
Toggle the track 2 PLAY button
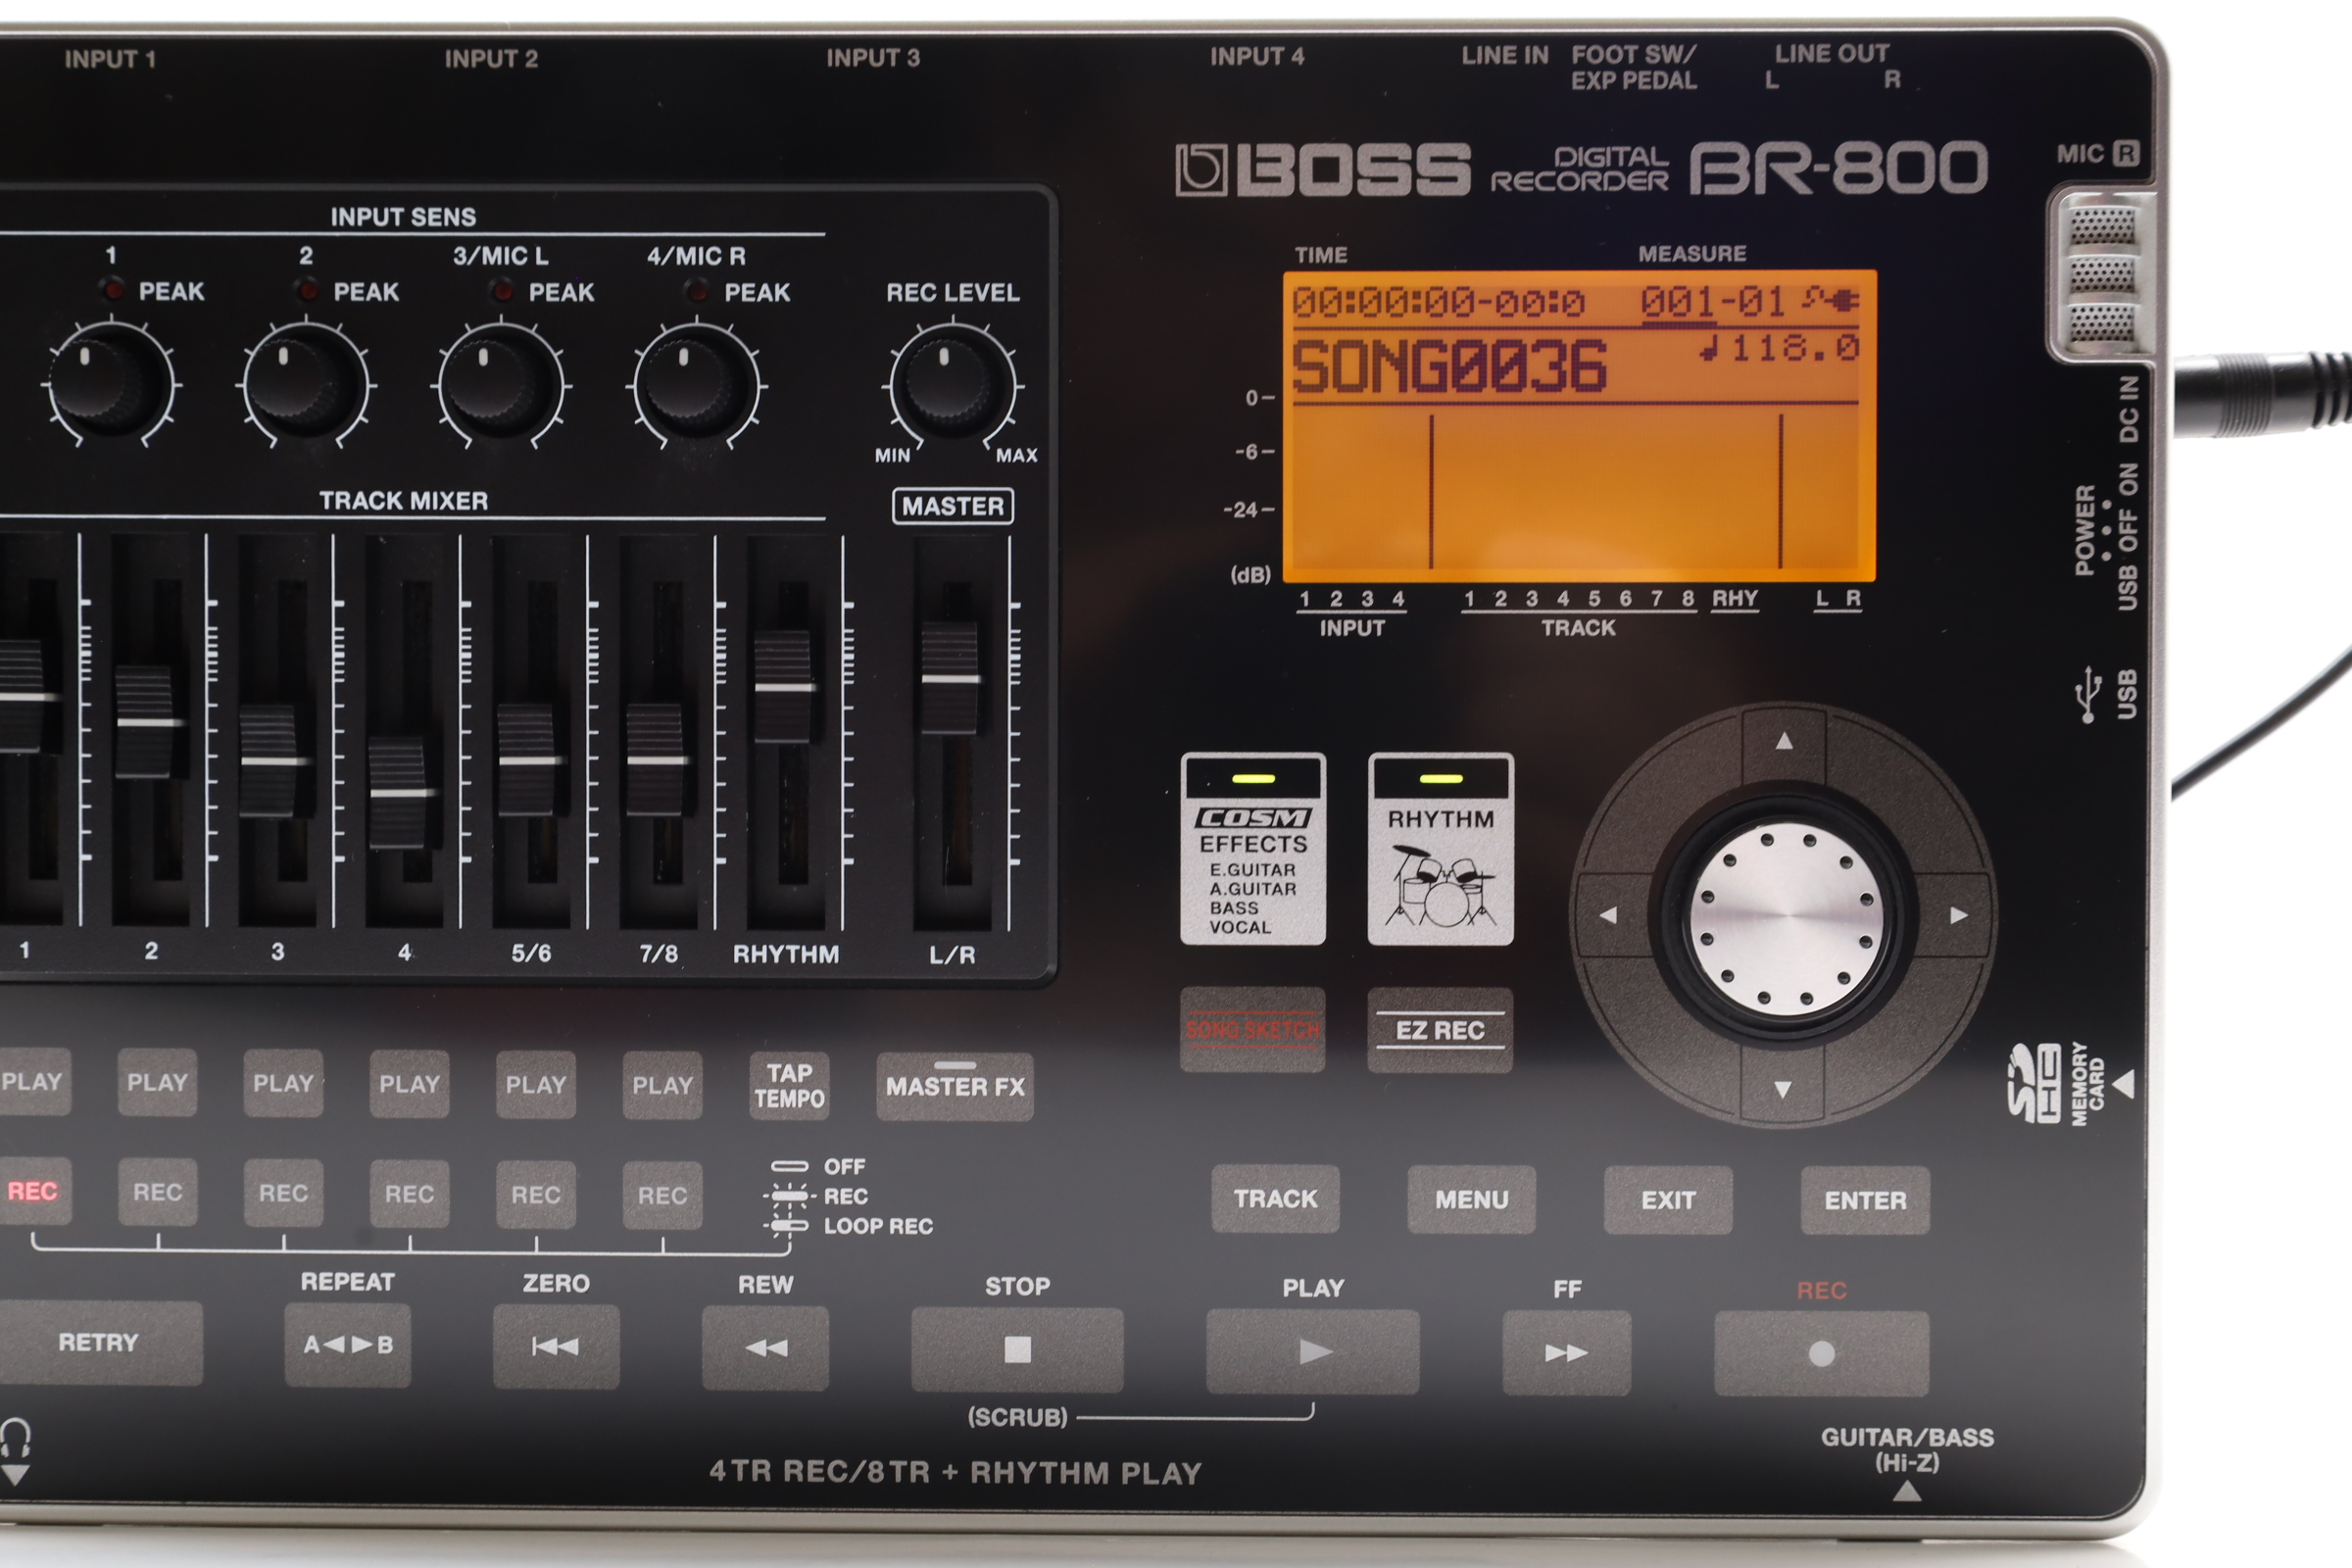click(157, 1083)
